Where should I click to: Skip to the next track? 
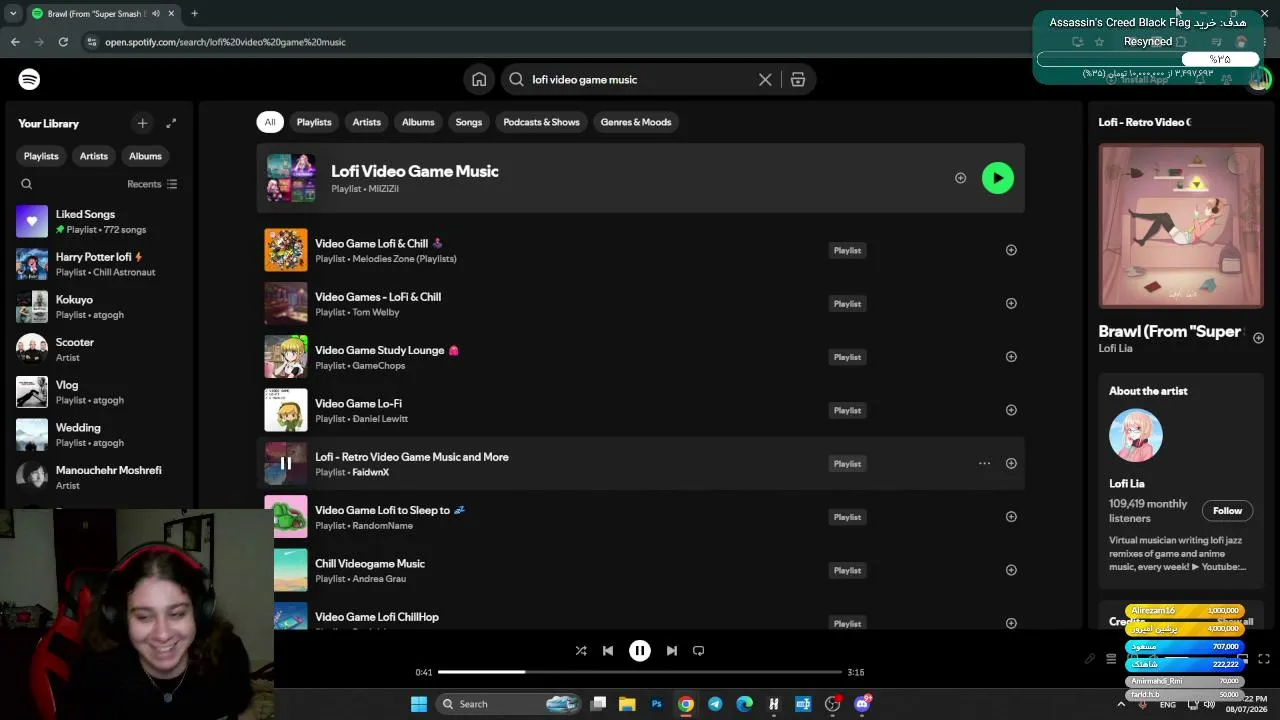point(672,650)
